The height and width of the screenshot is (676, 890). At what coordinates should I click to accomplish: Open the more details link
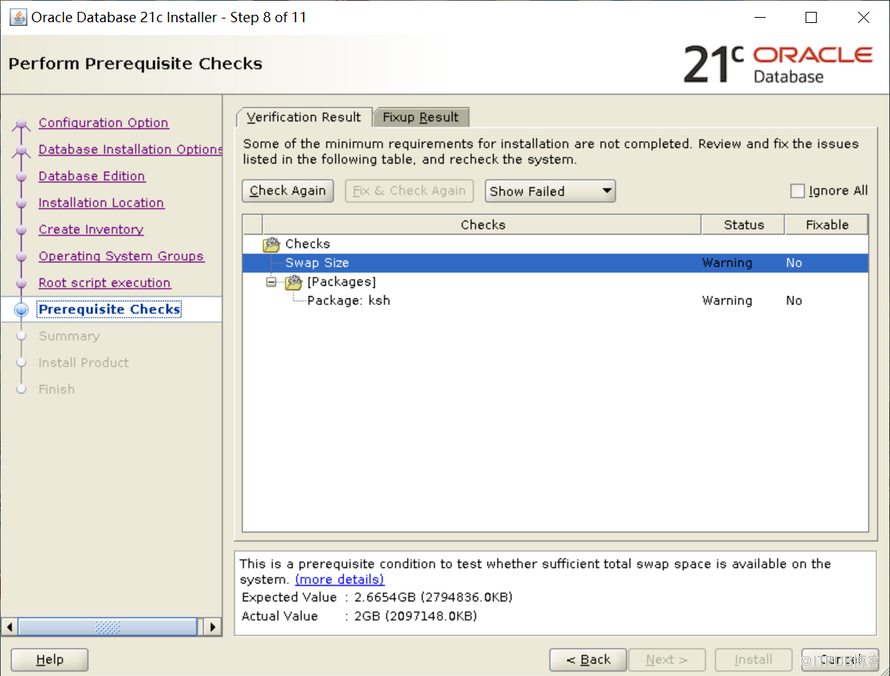click(x=339, y=580)
